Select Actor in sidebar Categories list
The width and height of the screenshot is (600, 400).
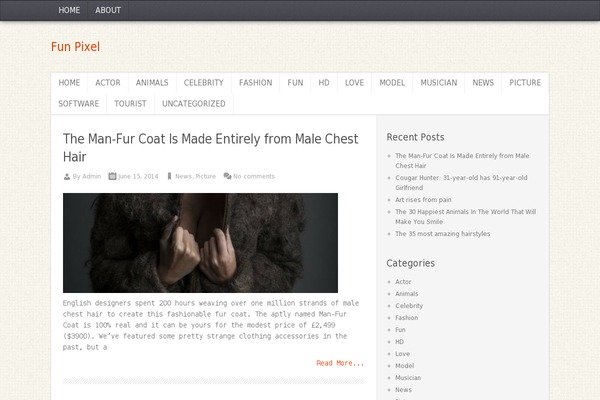coord(403,282)
